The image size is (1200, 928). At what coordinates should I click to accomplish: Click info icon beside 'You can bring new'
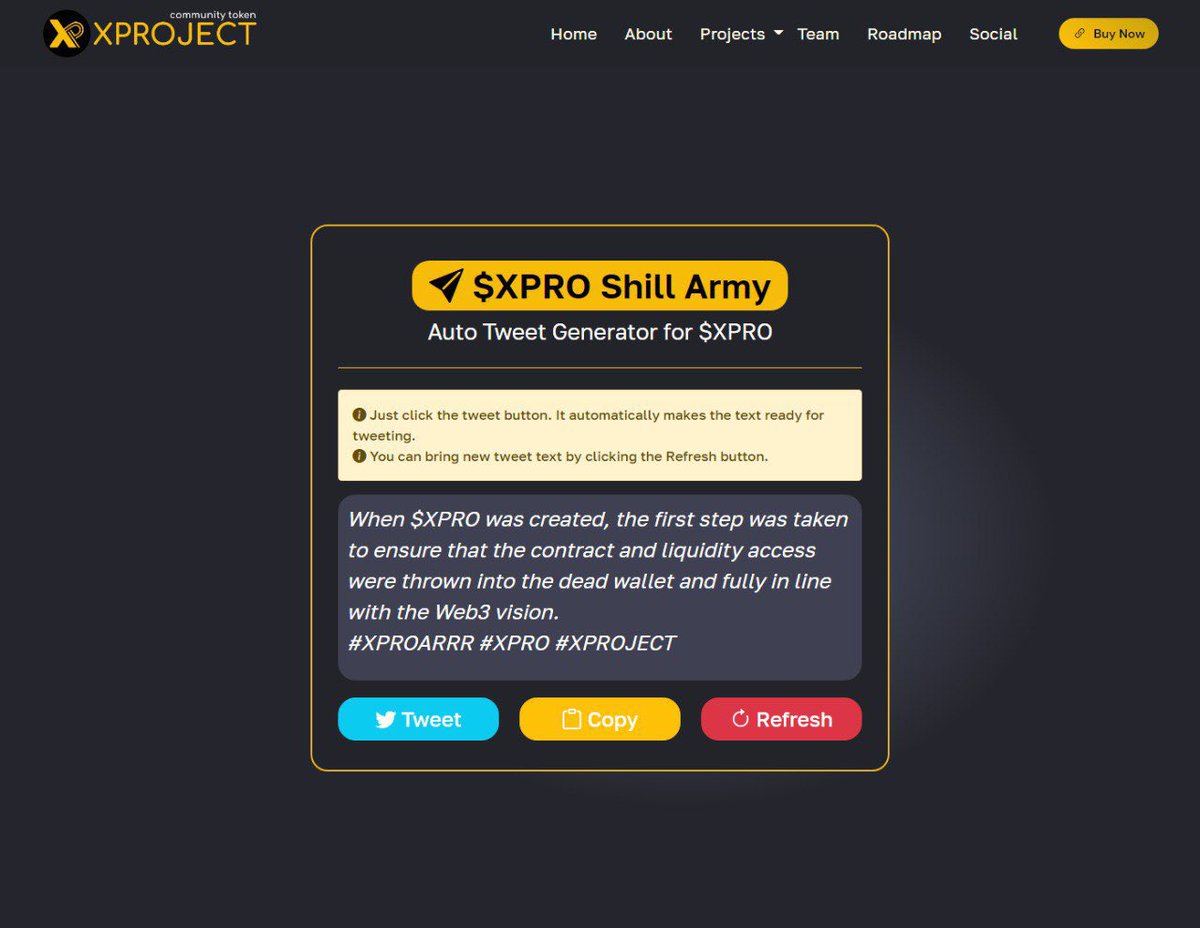click(359, 456)
